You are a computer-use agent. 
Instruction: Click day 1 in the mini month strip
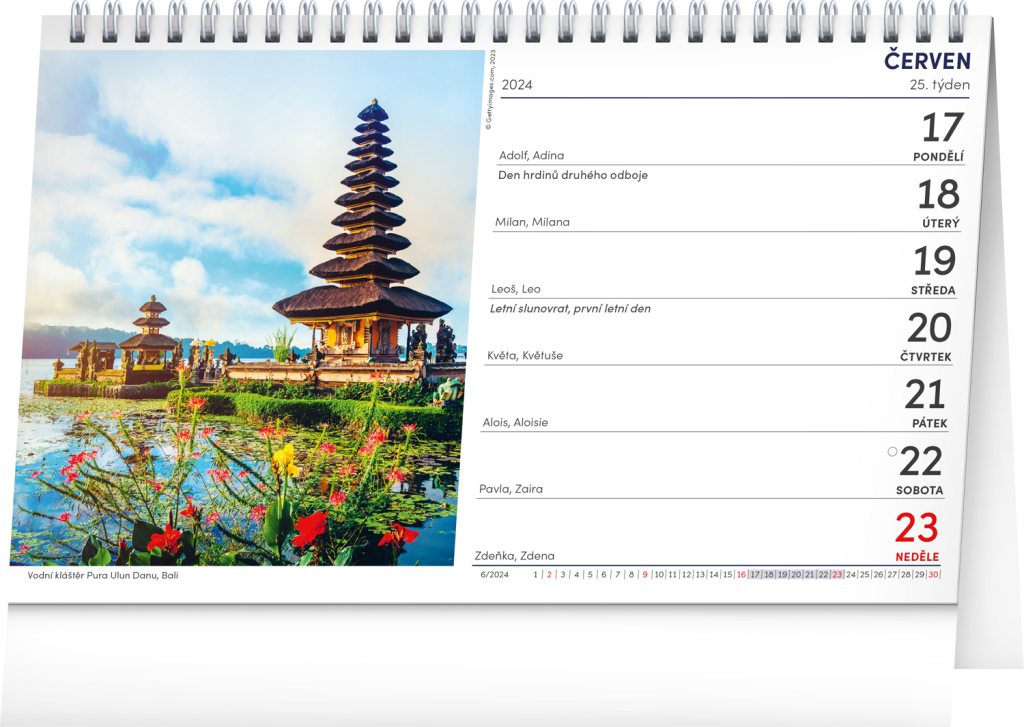(536, 575)
